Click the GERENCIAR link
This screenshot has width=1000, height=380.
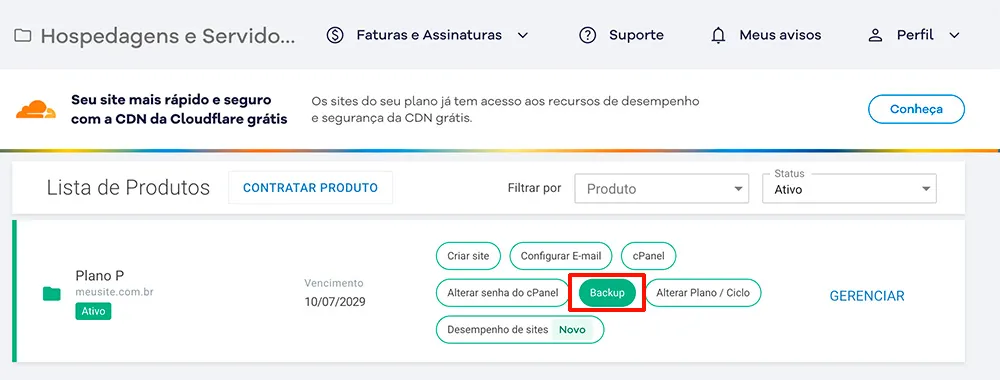867,296
